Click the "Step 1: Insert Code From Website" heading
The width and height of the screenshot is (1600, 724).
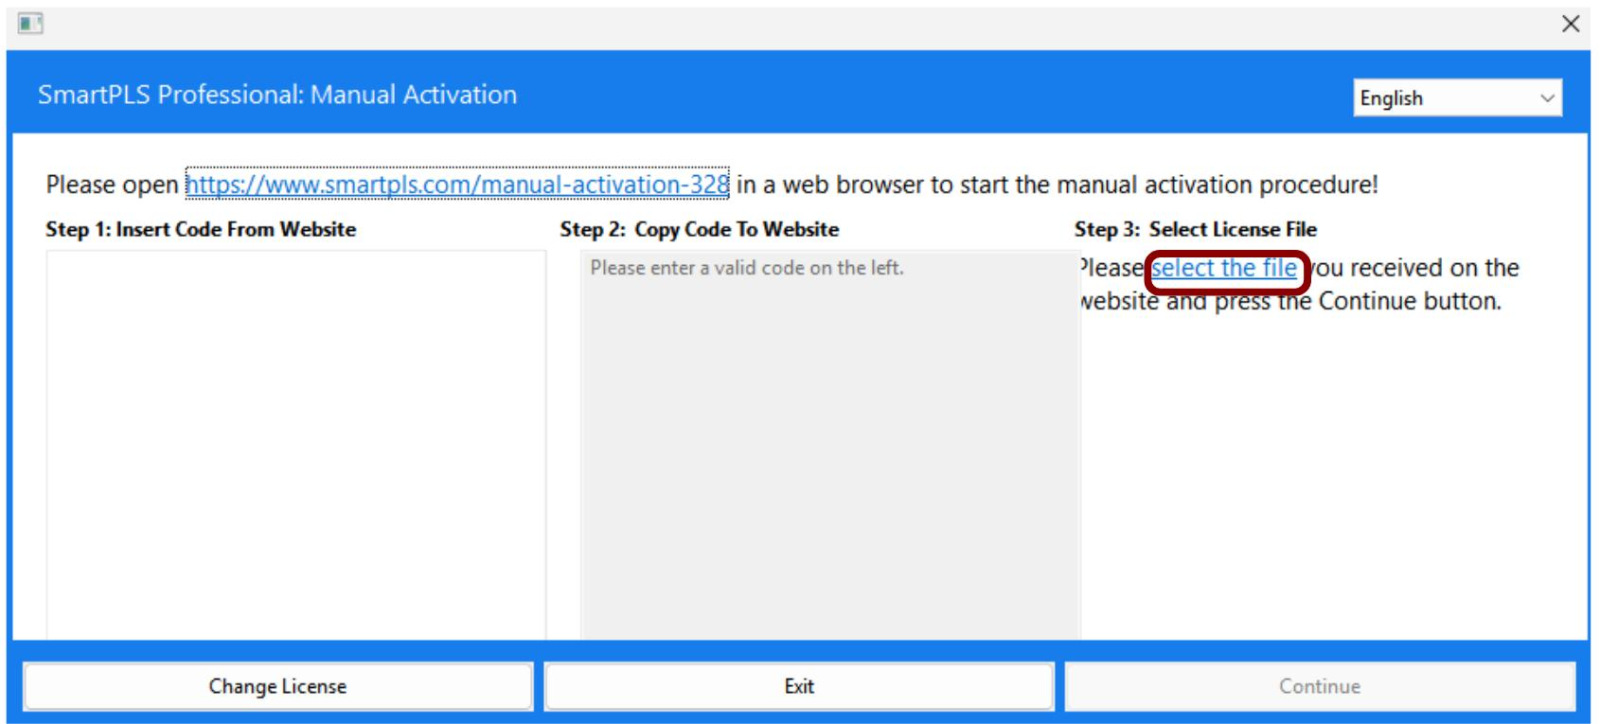tap(200, 229)
